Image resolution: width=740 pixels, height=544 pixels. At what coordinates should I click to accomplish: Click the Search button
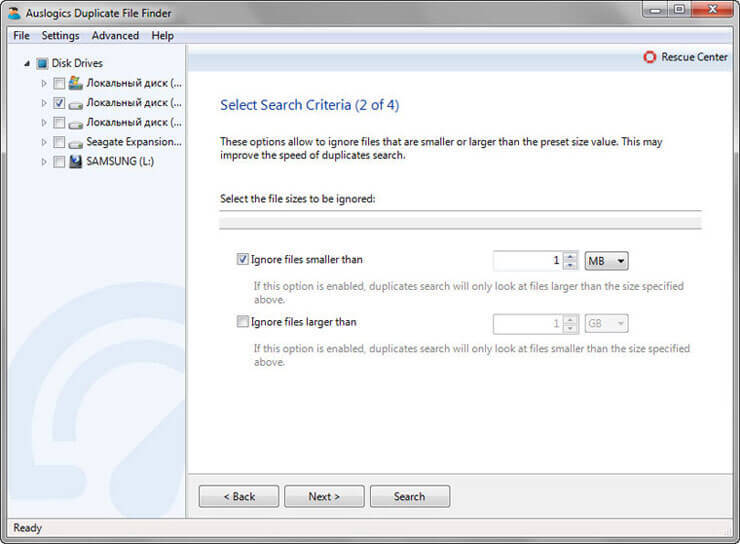pyautogui.click(x=409, y=496)
